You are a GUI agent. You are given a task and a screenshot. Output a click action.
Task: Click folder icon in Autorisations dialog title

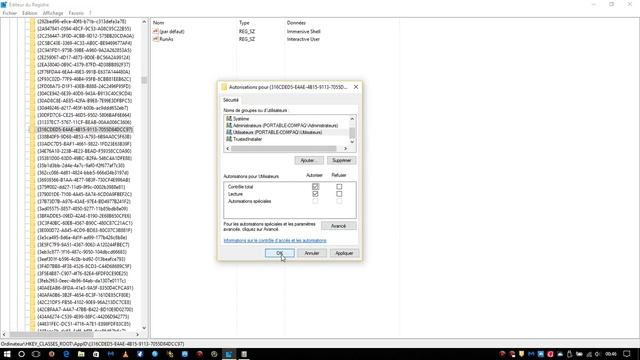224,87
